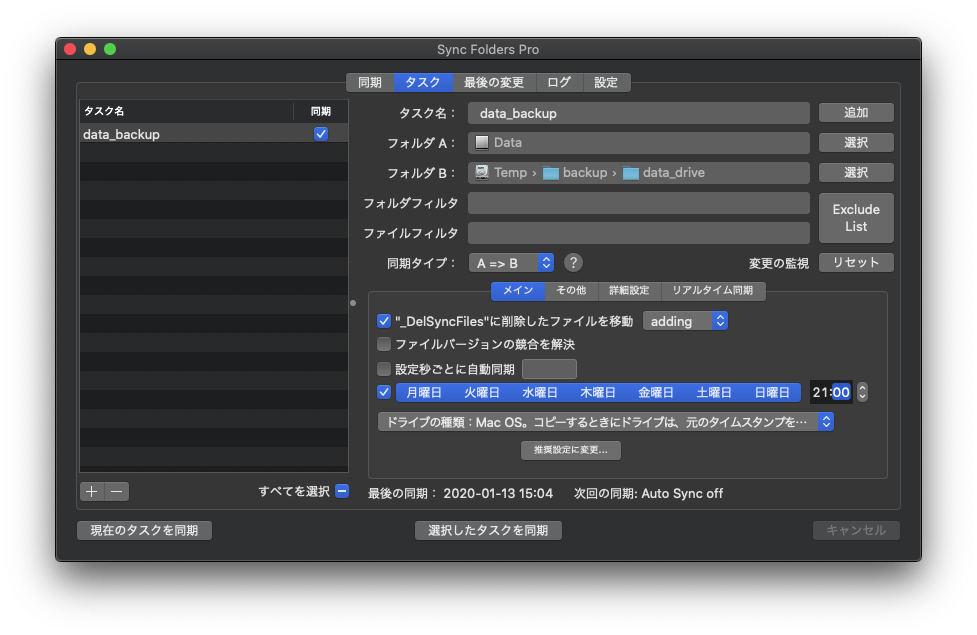The width and height of the screenshot is (977, 635).
Task: Click the Data drive icon in Folder A
Action: point(482,143)
